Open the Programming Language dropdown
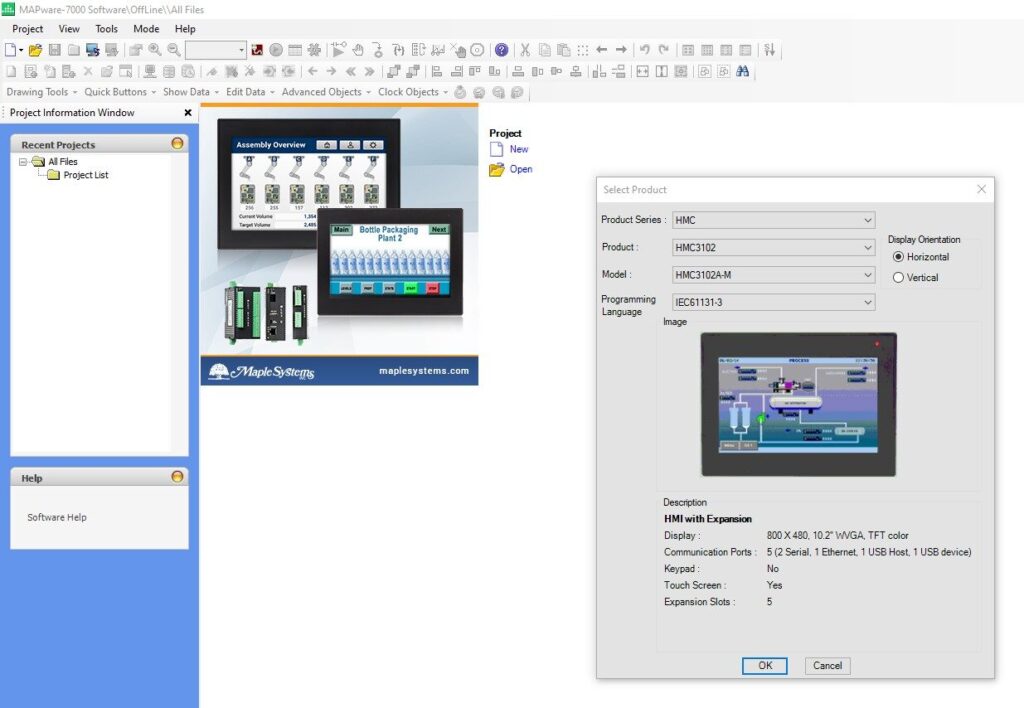This screenshot has width=1024, height=708. [x=773, y=302]
